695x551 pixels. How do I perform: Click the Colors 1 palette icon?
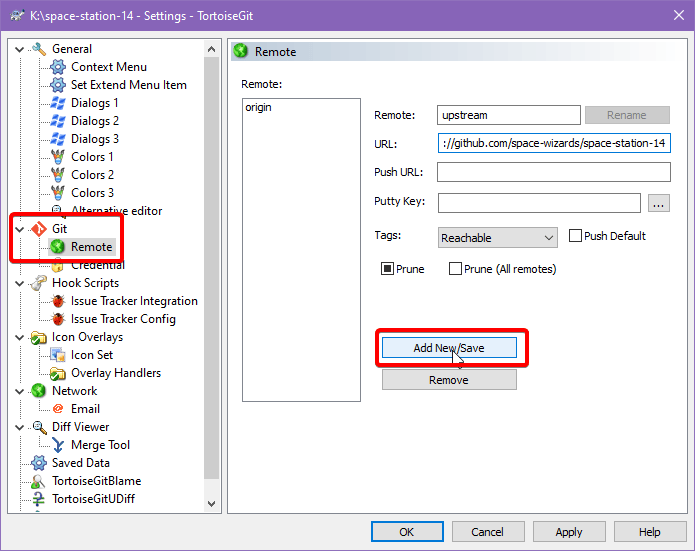pos(58,157)
